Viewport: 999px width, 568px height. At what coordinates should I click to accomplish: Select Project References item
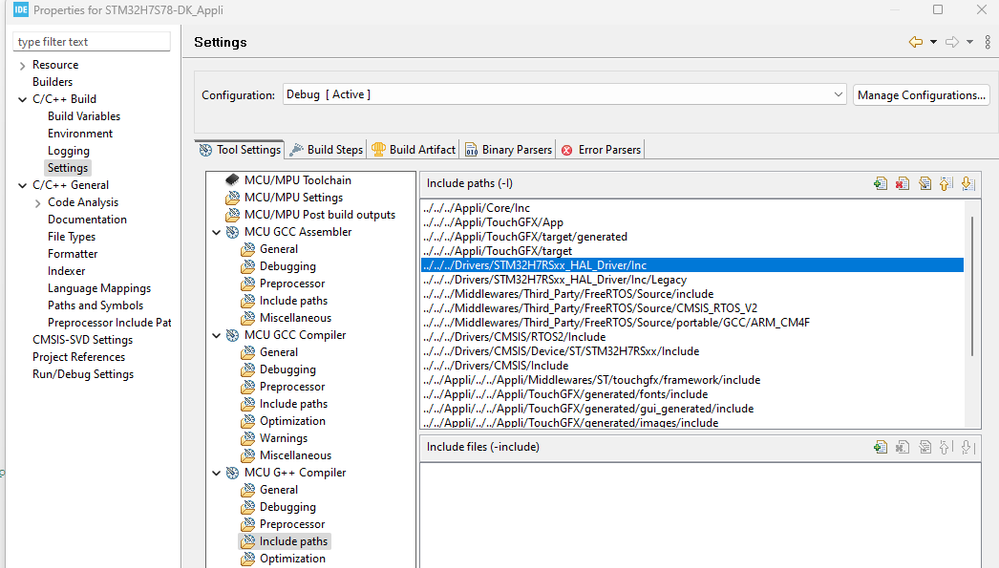(x=78, y=357)
